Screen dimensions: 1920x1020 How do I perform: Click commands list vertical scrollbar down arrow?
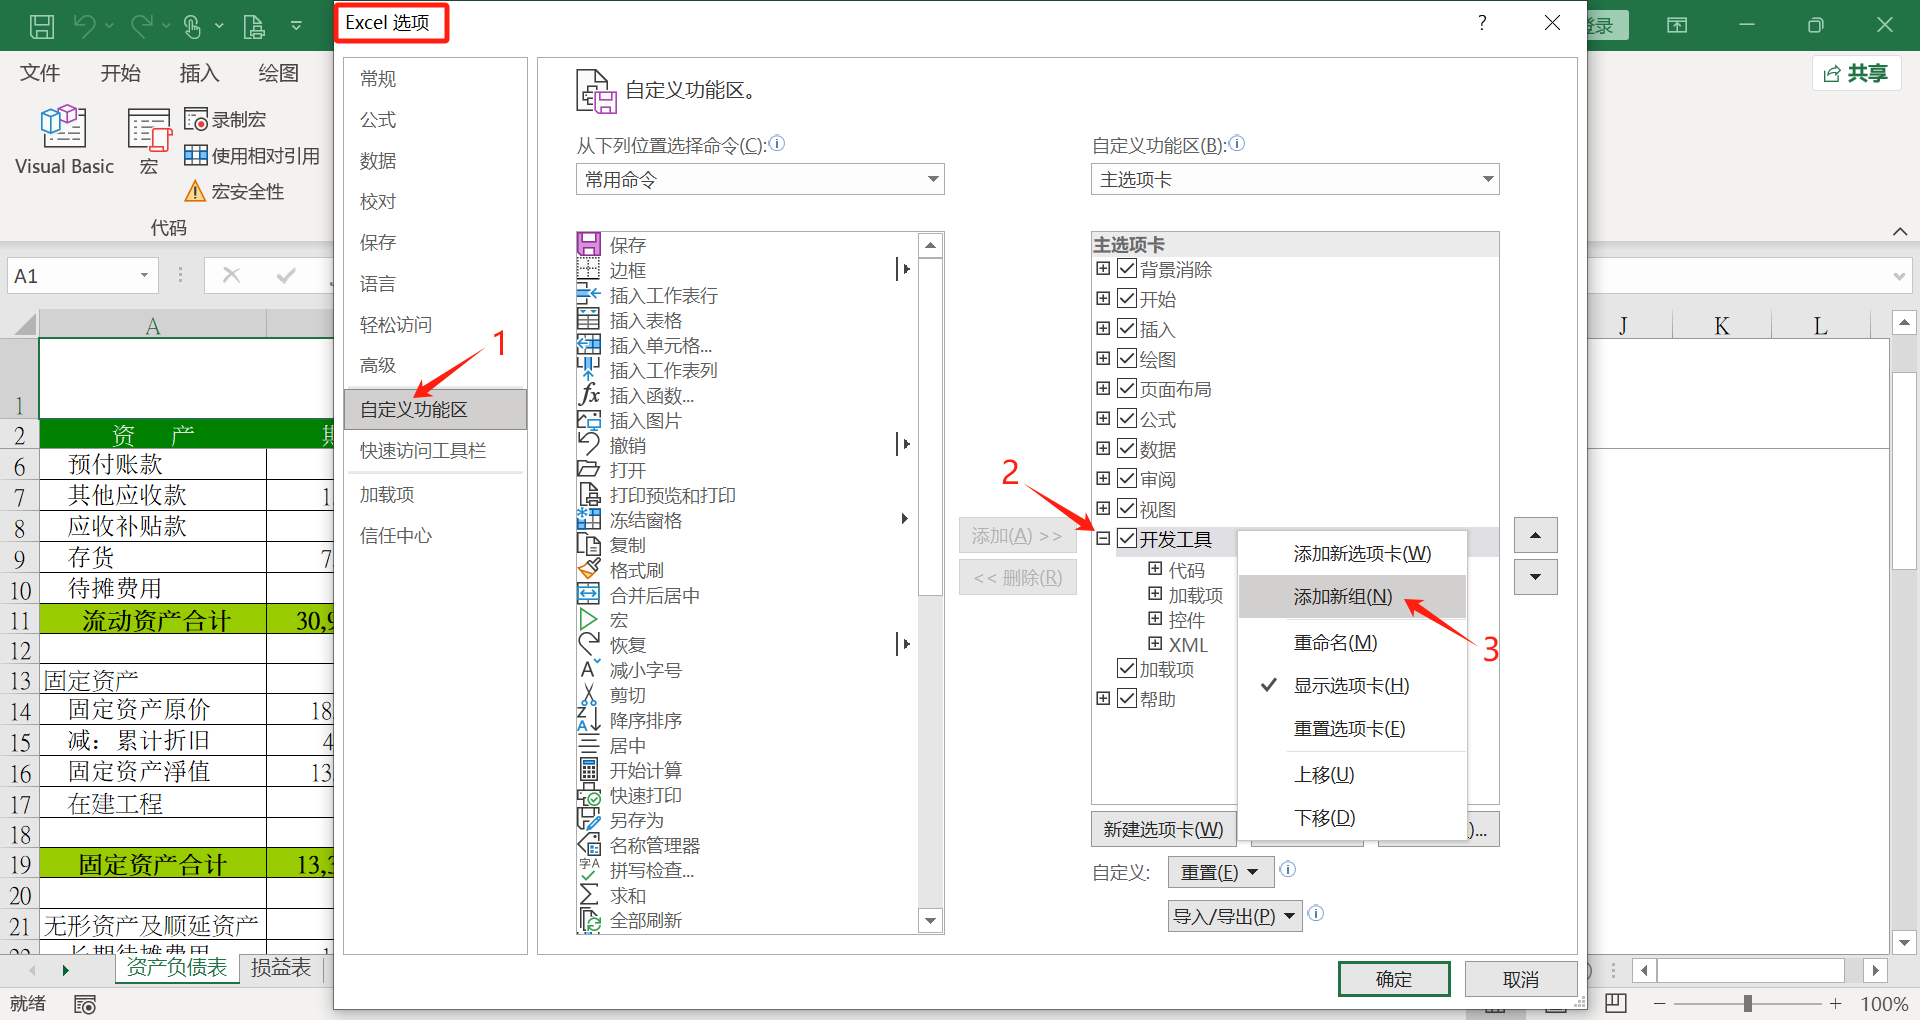(x=930, y=921)
